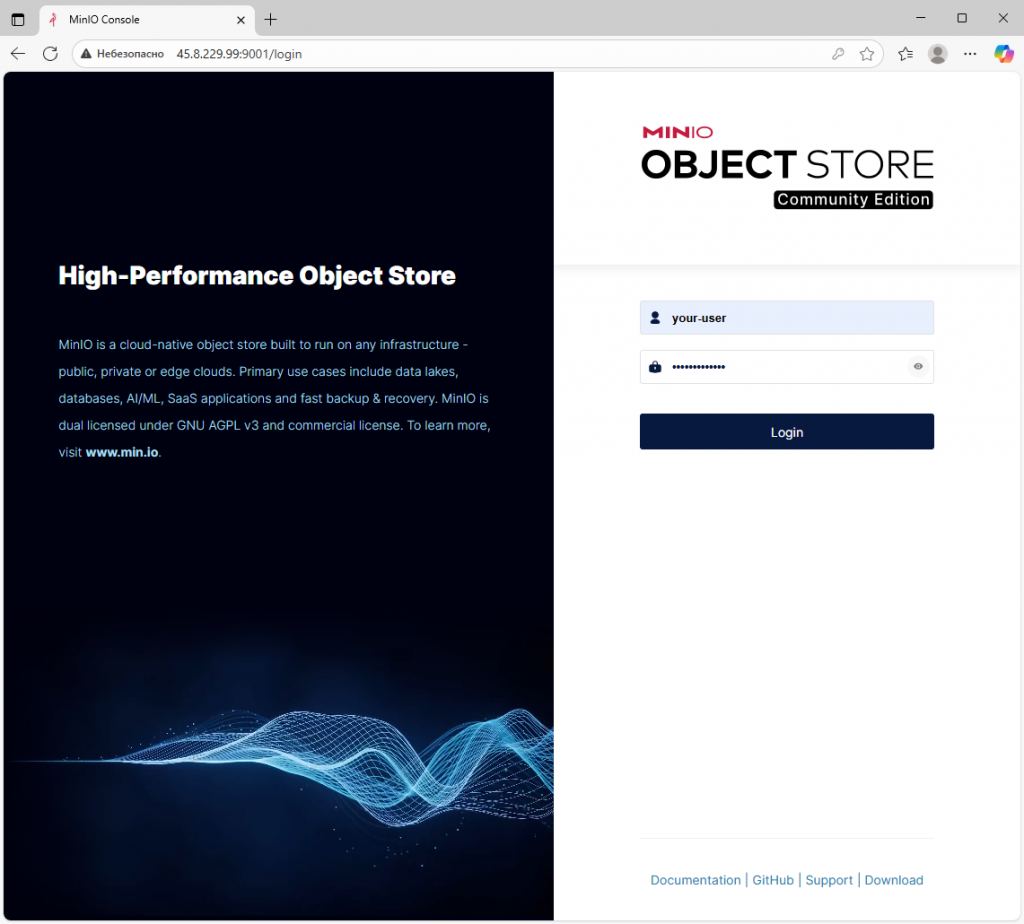Open the Support link
Image resolution: width=1024 pixels, height=924 pixels.
[829, 880]
